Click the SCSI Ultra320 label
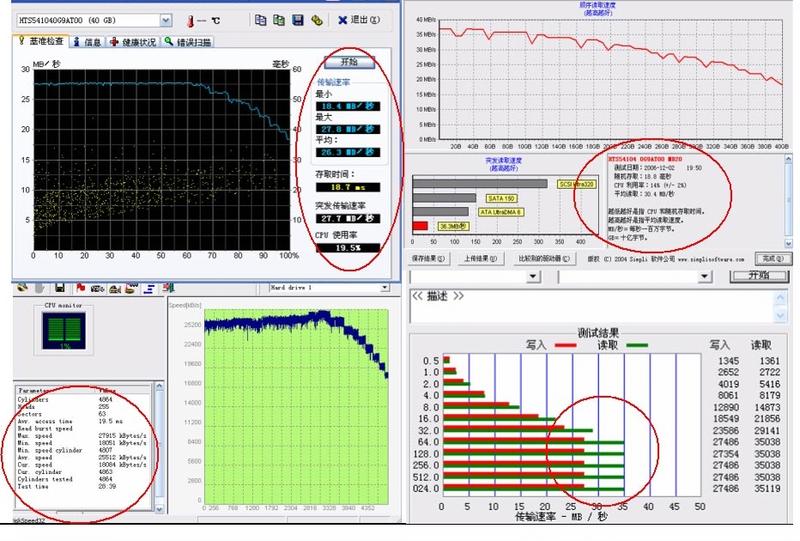The width and height of the screenshot is (800, 541). [577, 184]
